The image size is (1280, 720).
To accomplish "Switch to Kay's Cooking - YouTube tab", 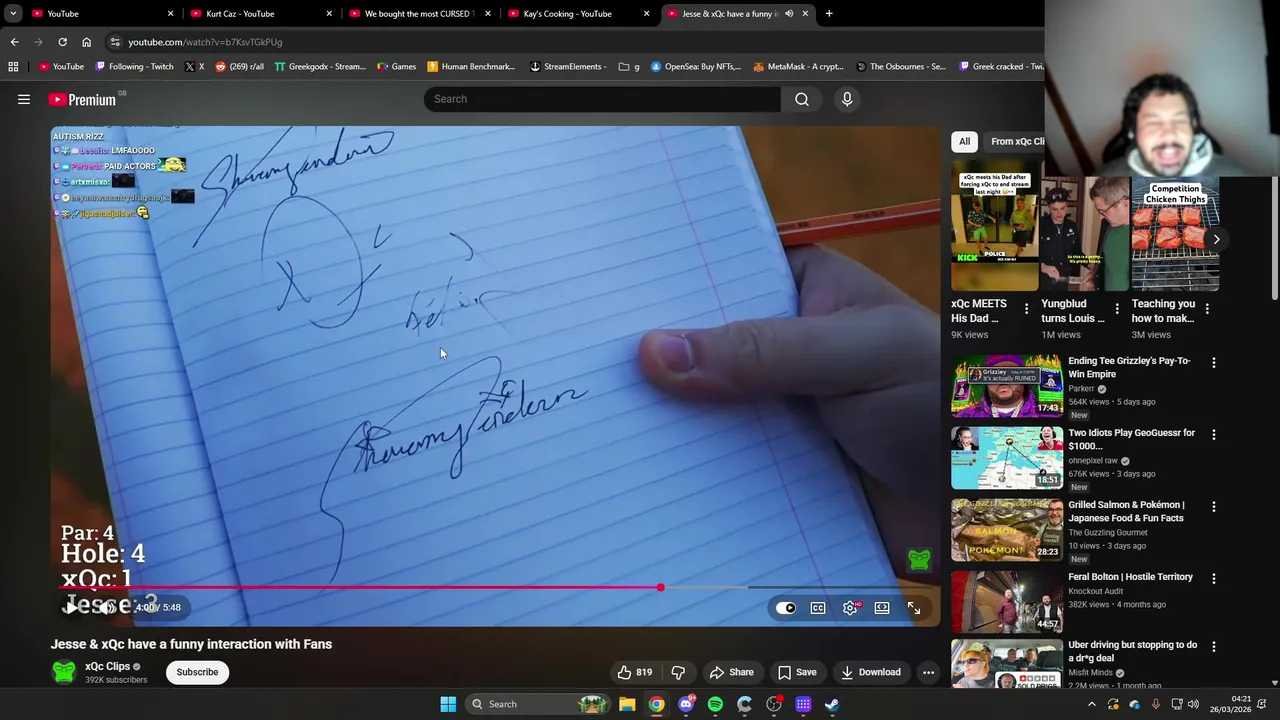I will tap(578, 14).
